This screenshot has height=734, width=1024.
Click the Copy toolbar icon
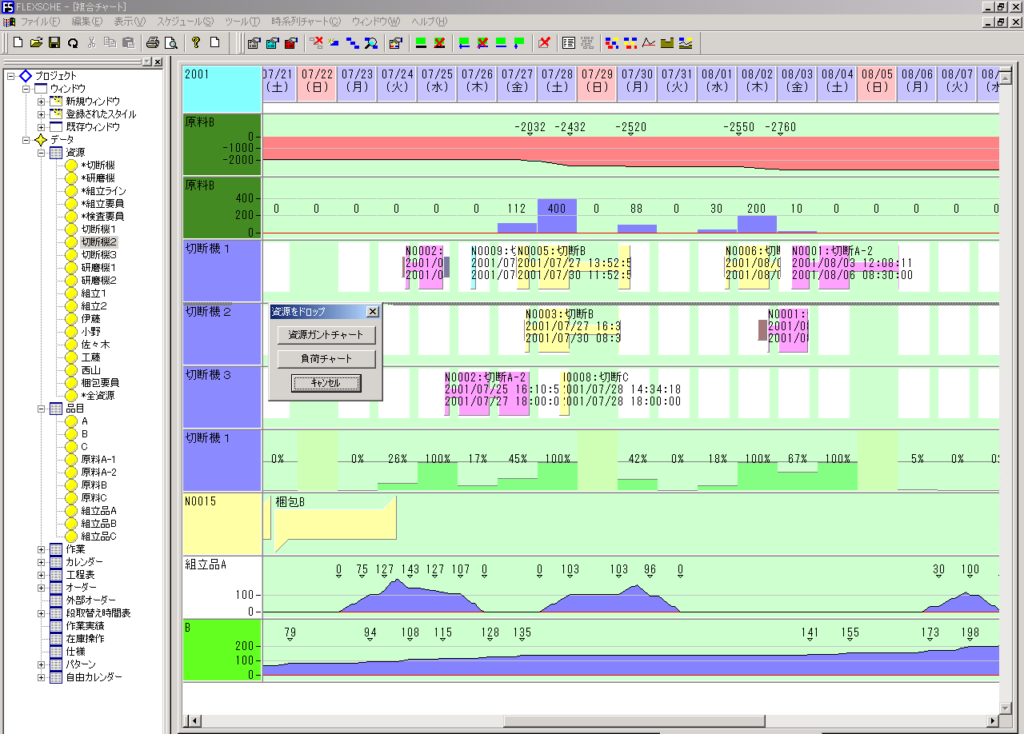[x=110, y=43]
